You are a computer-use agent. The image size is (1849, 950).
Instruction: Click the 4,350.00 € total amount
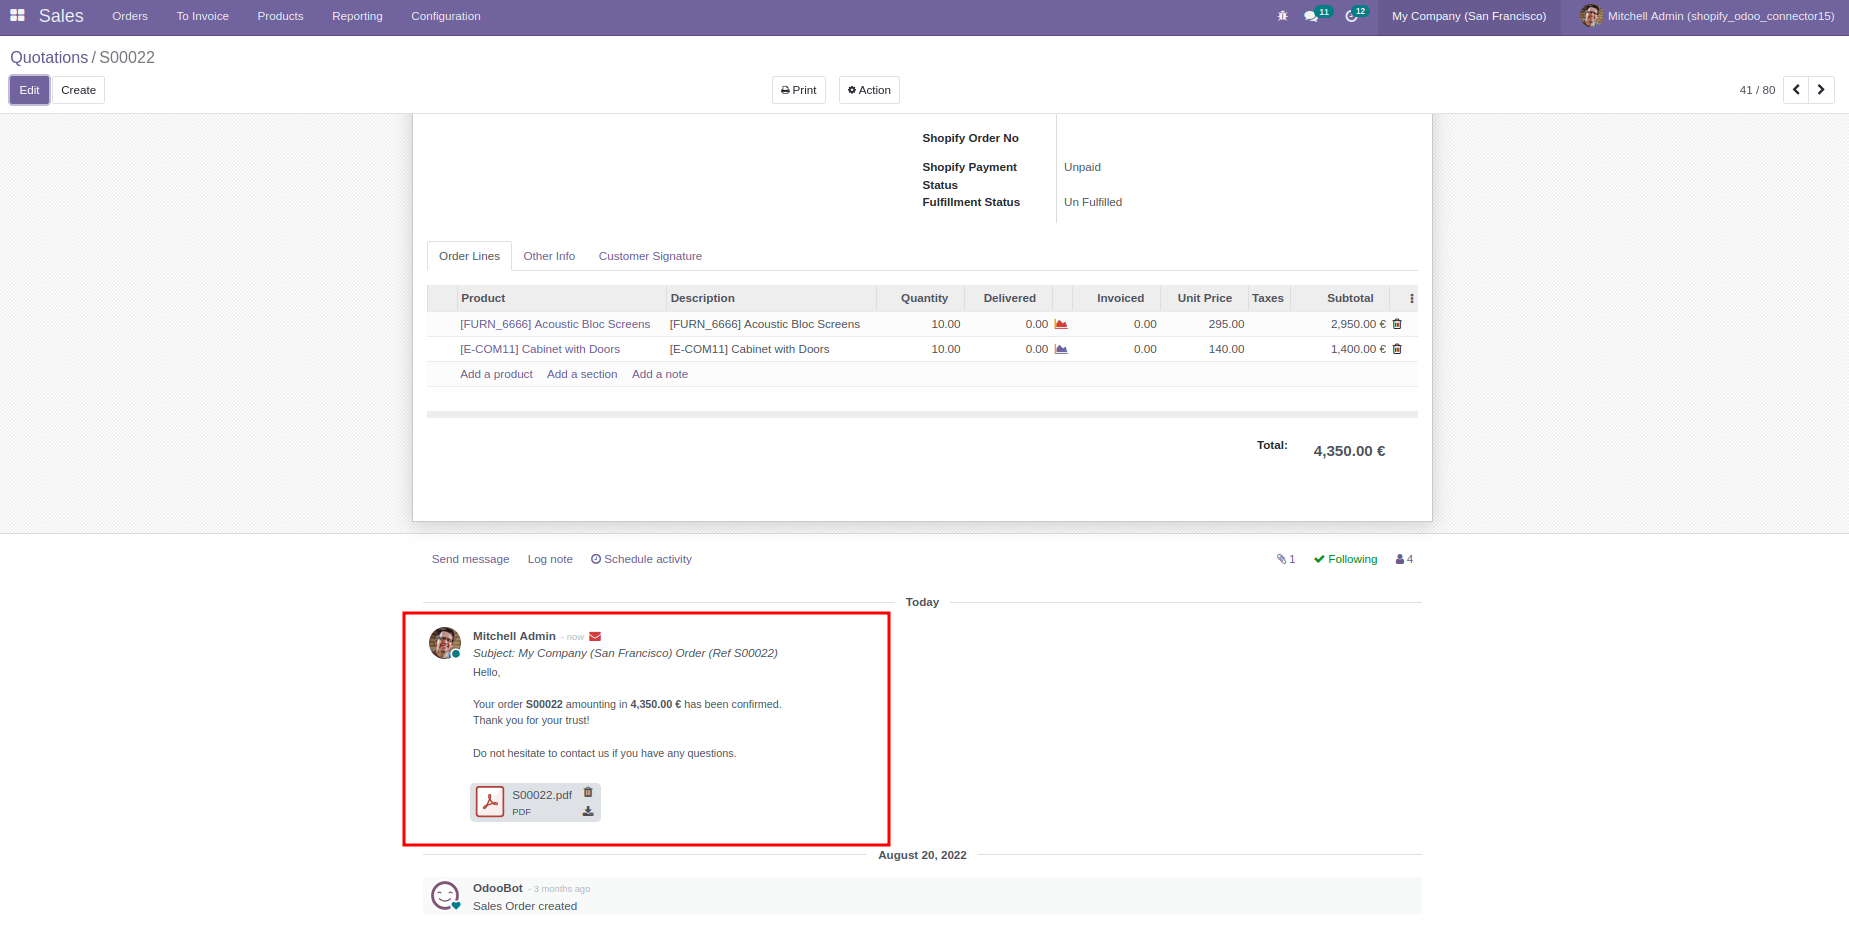point(1349,451)
